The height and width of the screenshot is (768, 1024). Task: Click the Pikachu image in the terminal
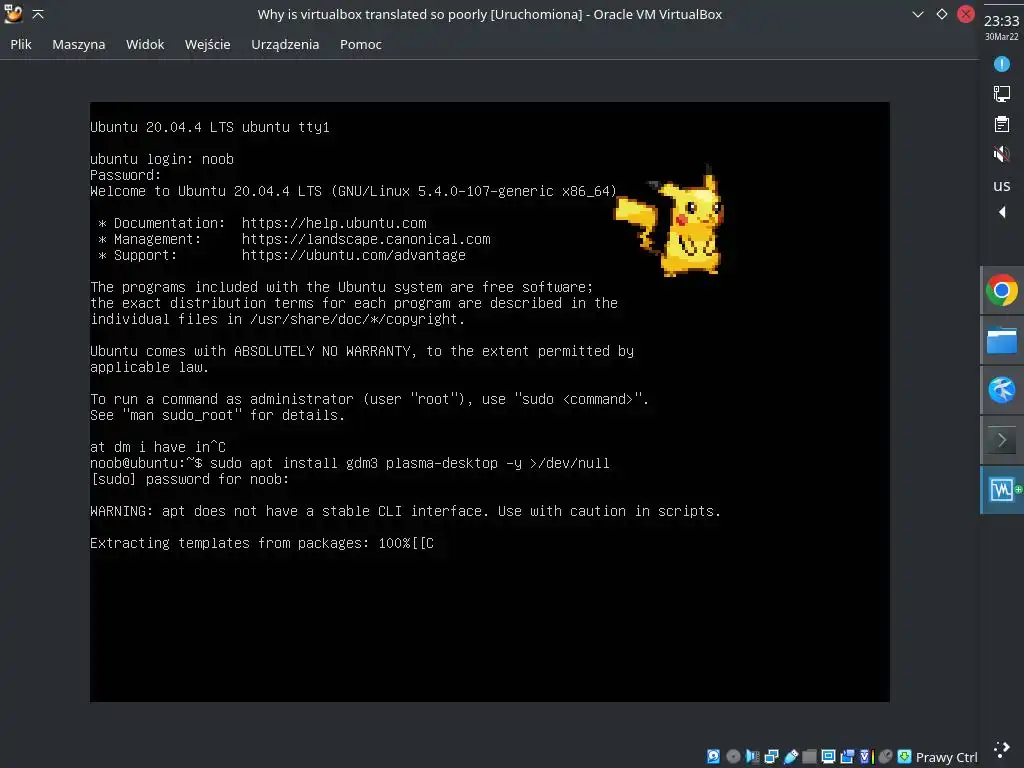[670, 220]
